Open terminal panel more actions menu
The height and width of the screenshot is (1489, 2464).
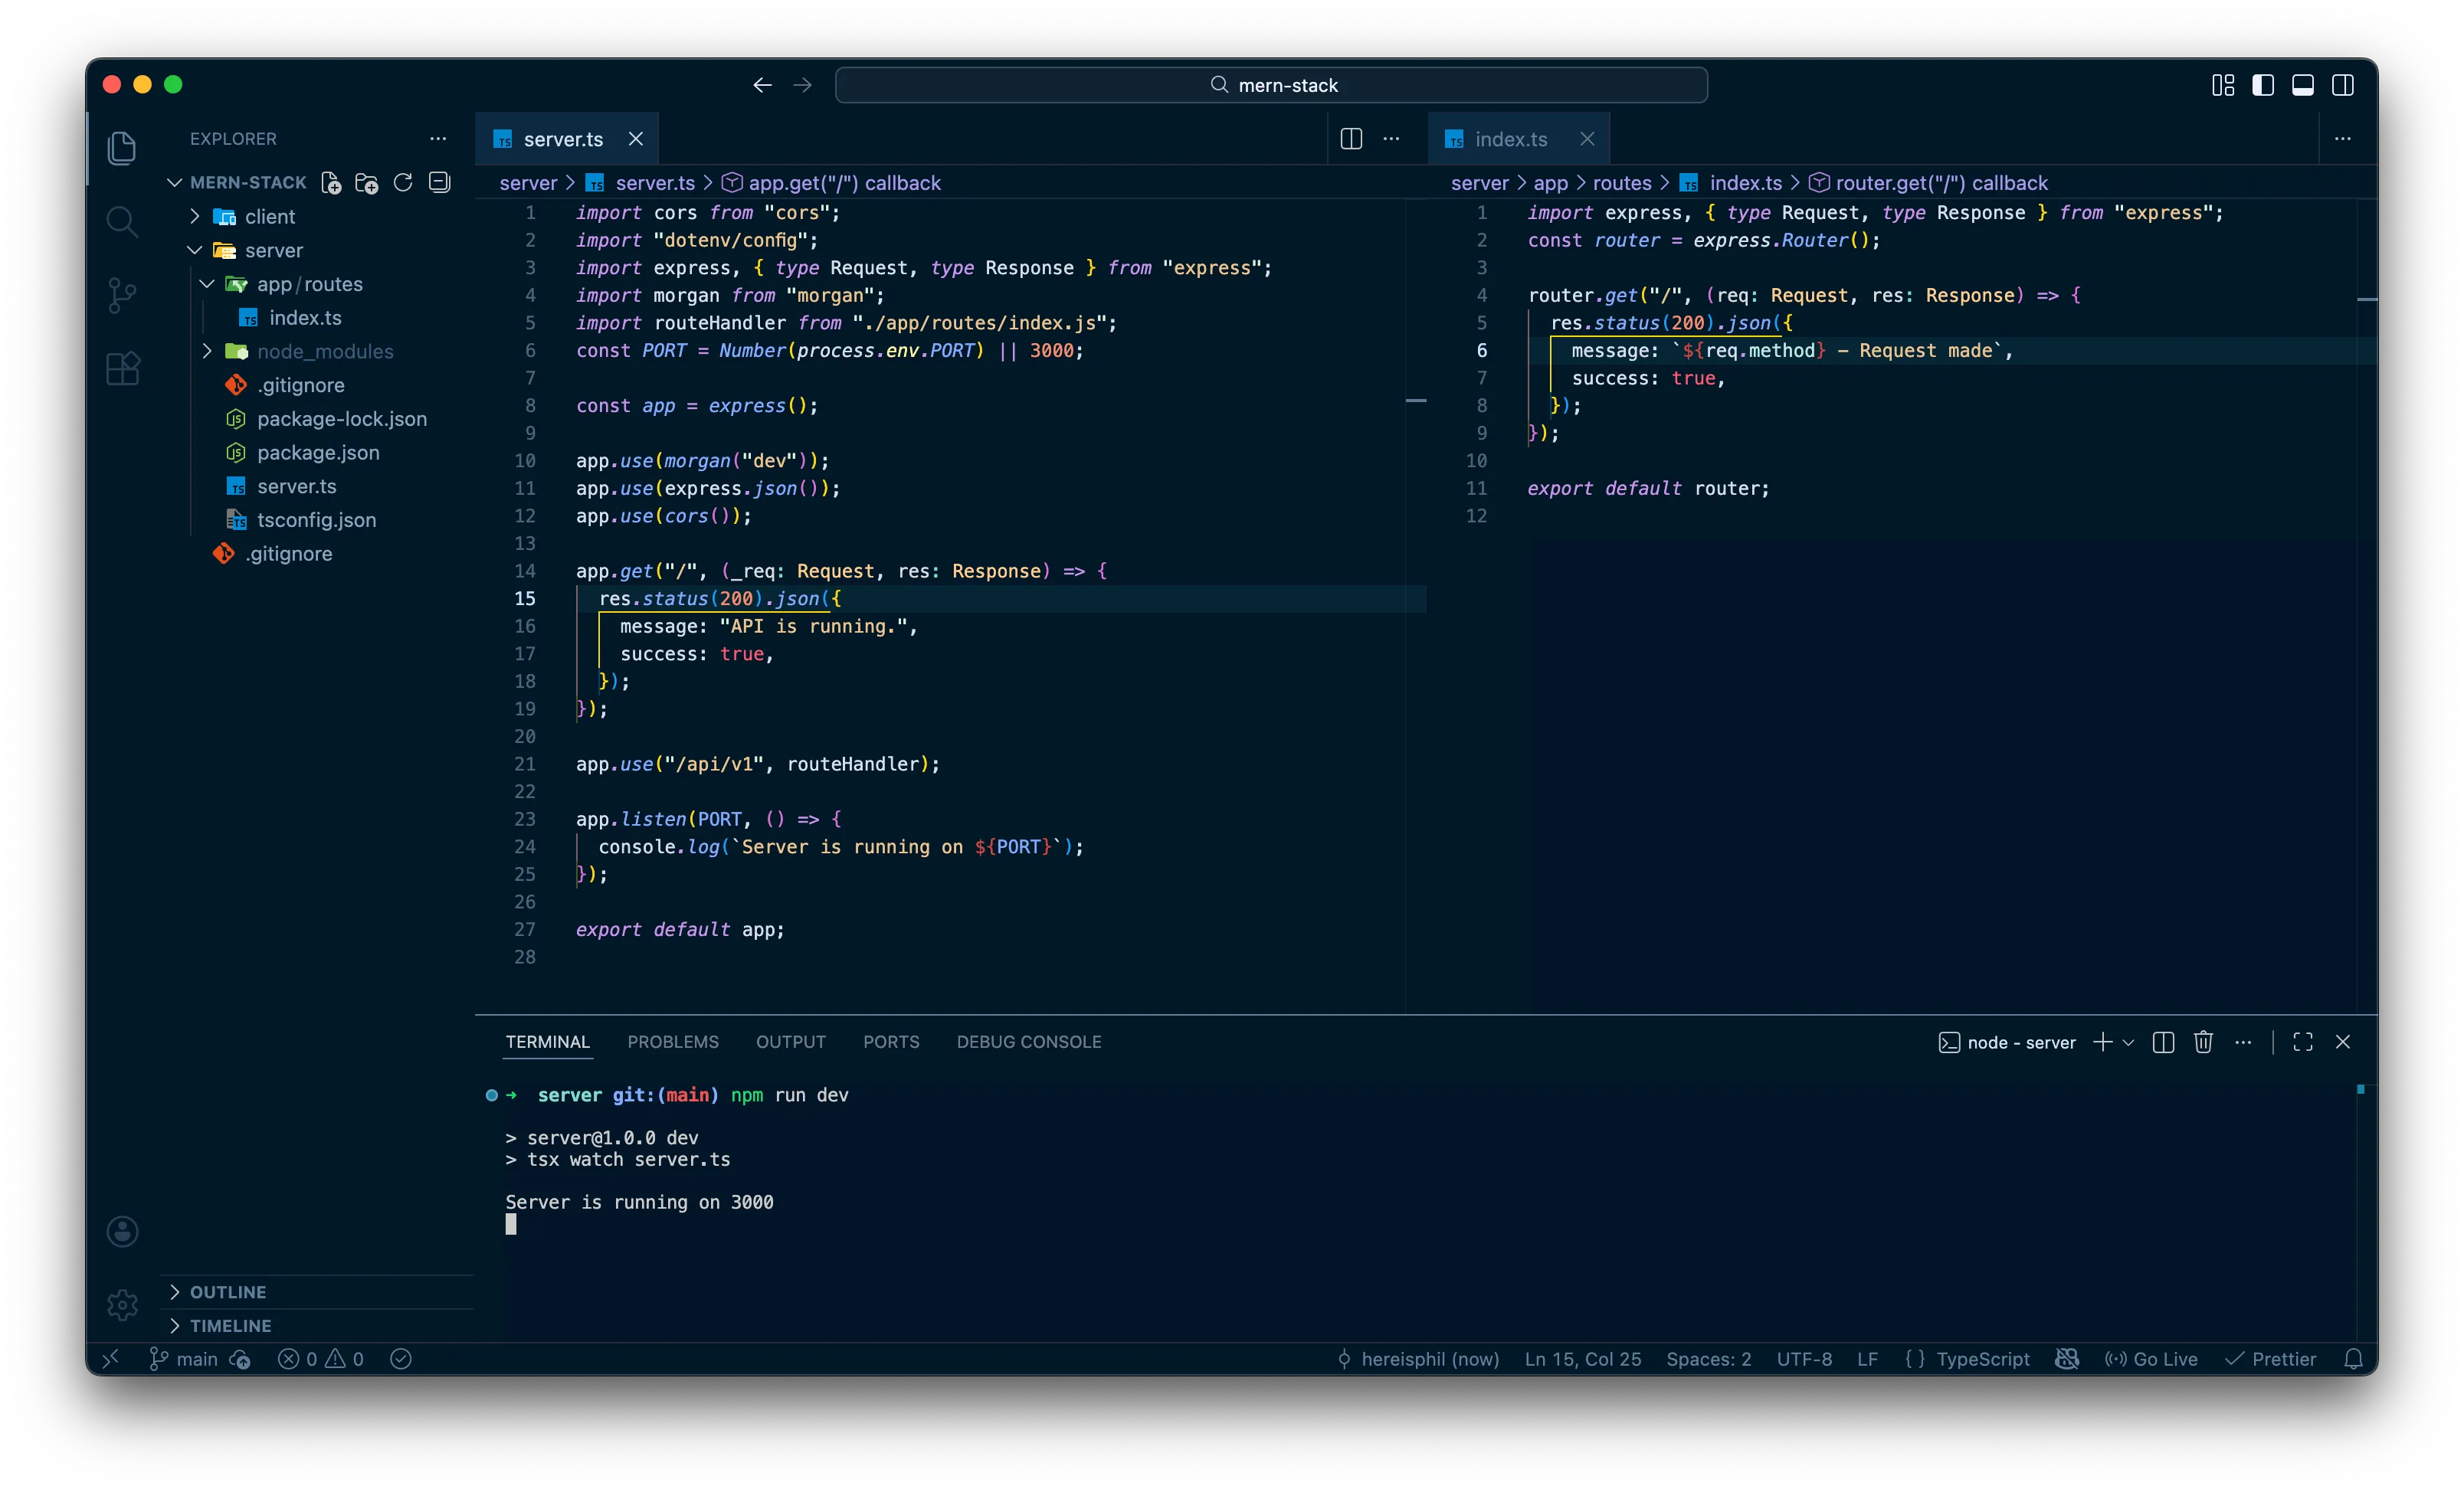(2243, 1042)
